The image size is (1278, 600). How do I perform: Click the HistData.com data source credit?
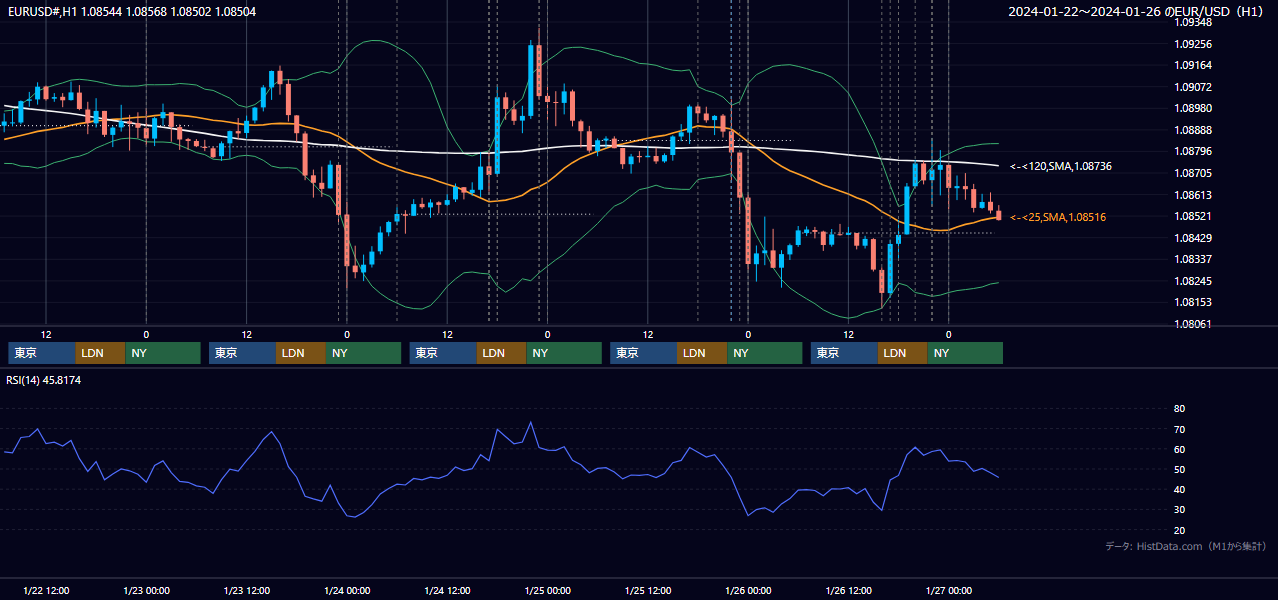tap(1185, 546)
